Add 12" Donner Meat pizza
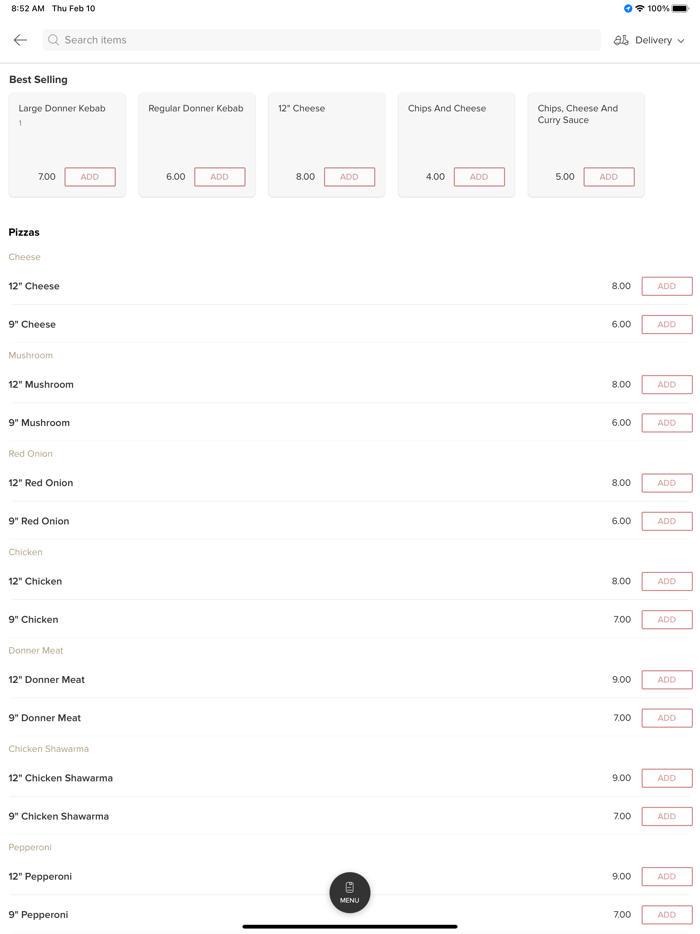This screenshot has width=700, height=934. pos(667,680)
